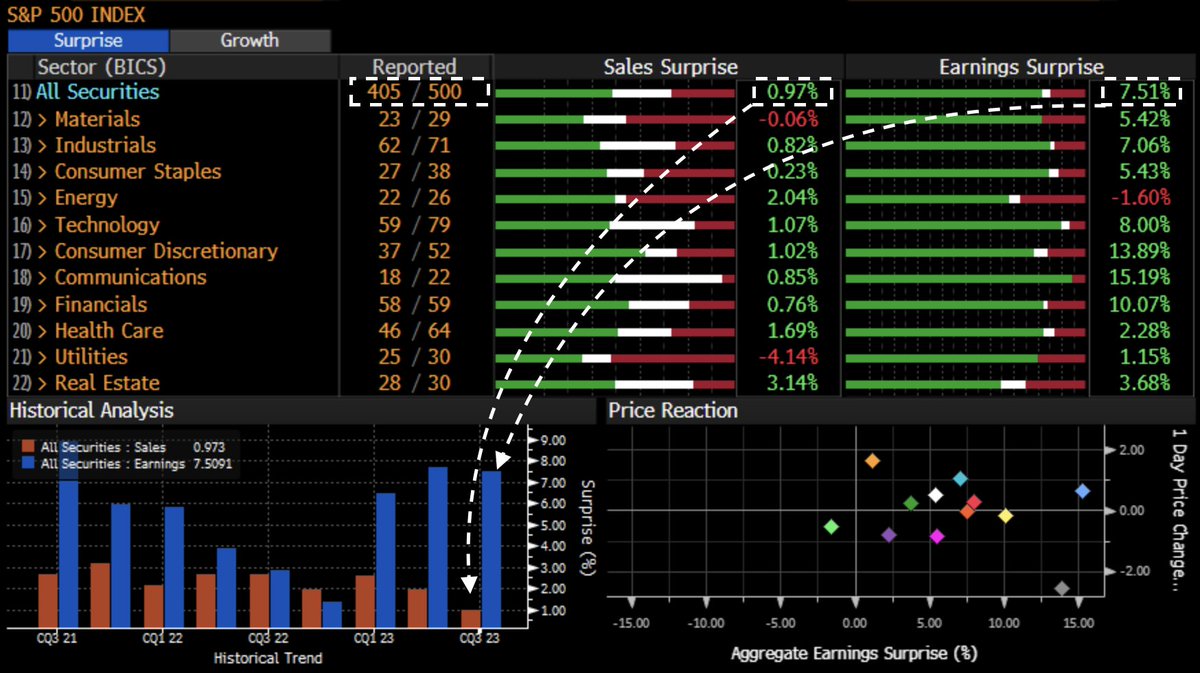This screenshot has height=673, width=1200.
Task: Click the white diamond scatter marker
Action: [x=936, y=495]
